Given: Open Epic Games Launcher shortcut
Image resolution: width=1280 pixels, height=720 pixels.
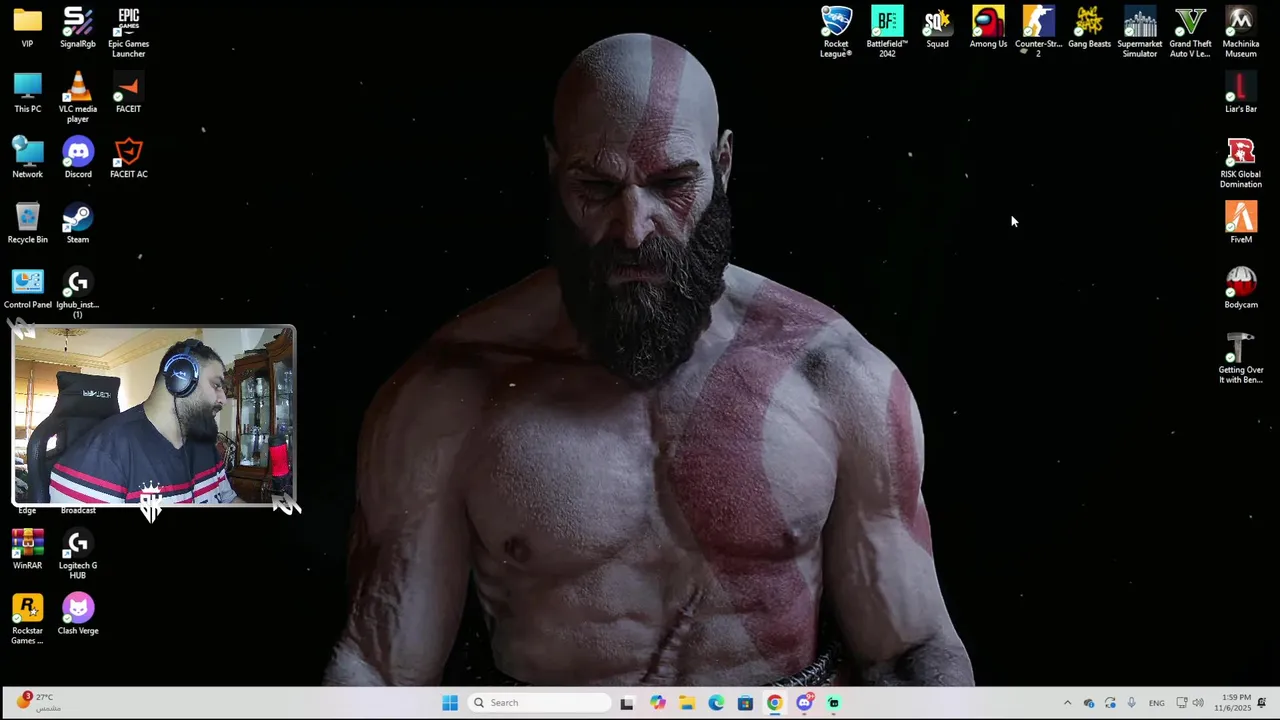Looking at the screenshot, I should point(128,32).
